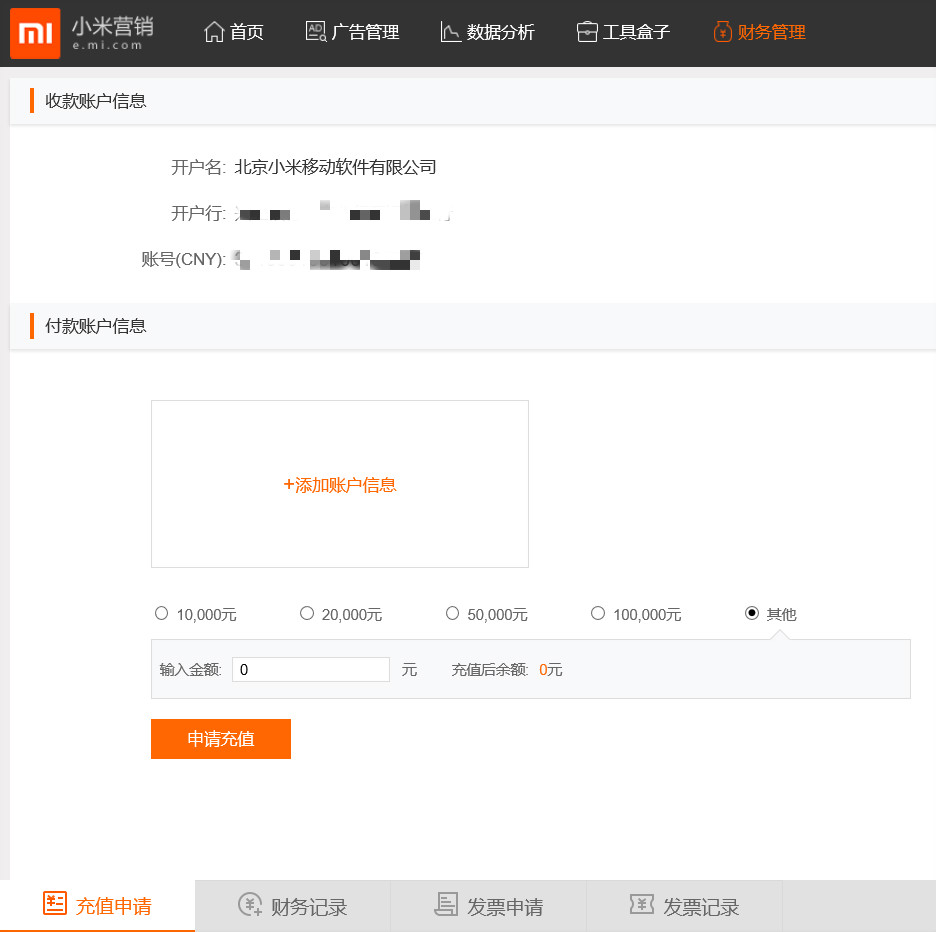Select the 10,000元 recharge option
This screenshot has height=932, width=936.
[161, 613]
